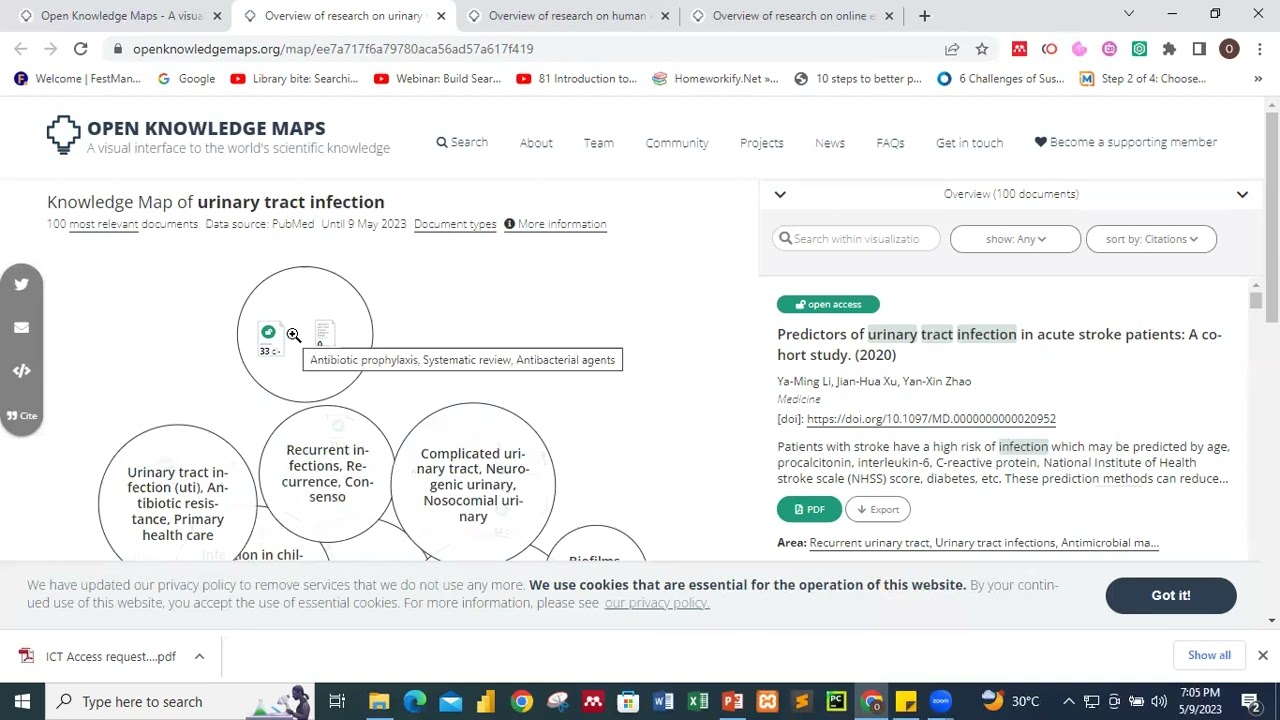Switch to Open Knowledge Maps first tab

pyautogui.click(x=118, y=15)
